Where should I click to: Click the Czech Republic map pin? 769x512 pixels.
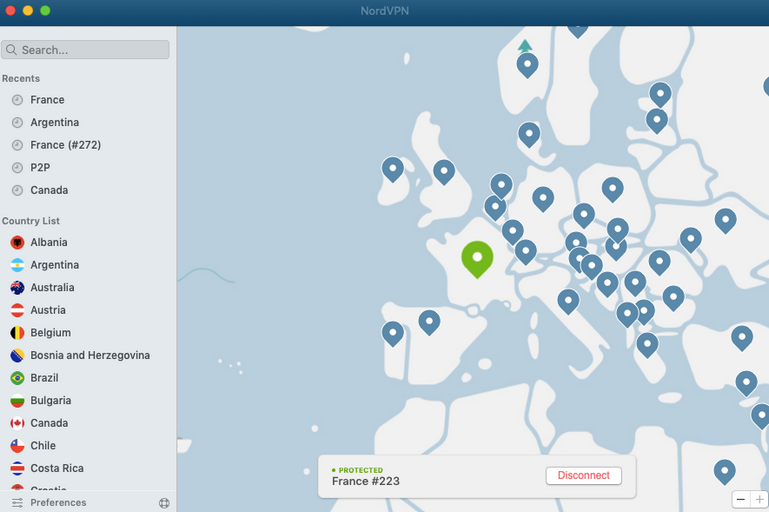(584, 216)
